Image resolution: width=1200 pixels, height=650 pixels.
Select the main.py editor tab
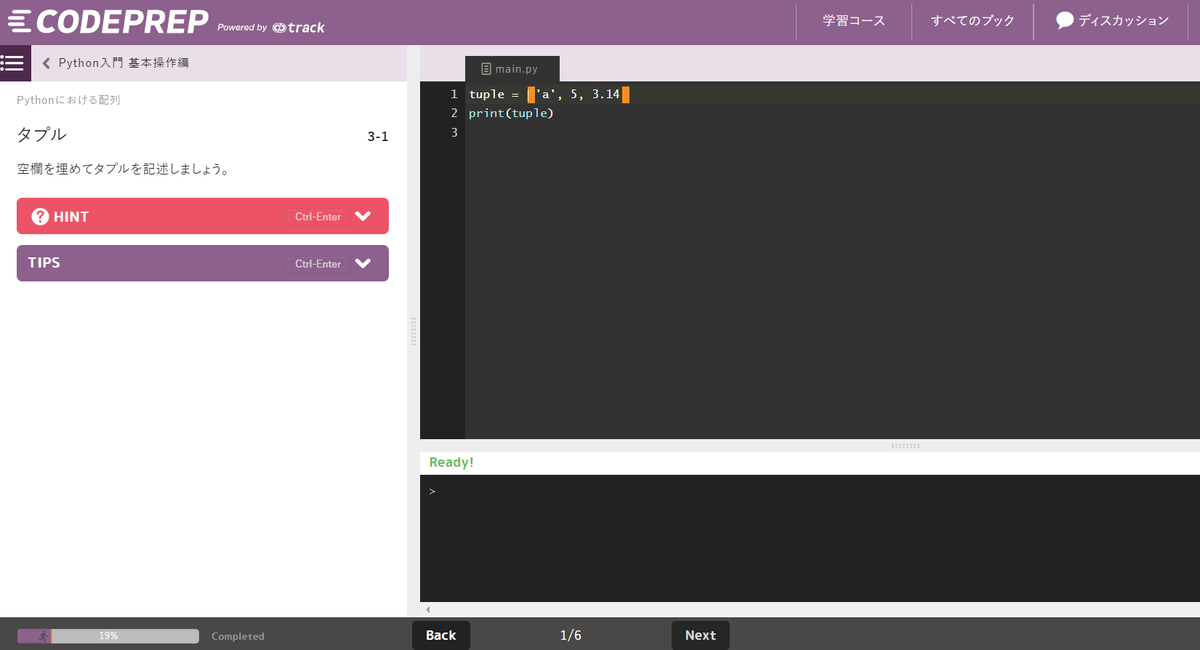point(512,68)
